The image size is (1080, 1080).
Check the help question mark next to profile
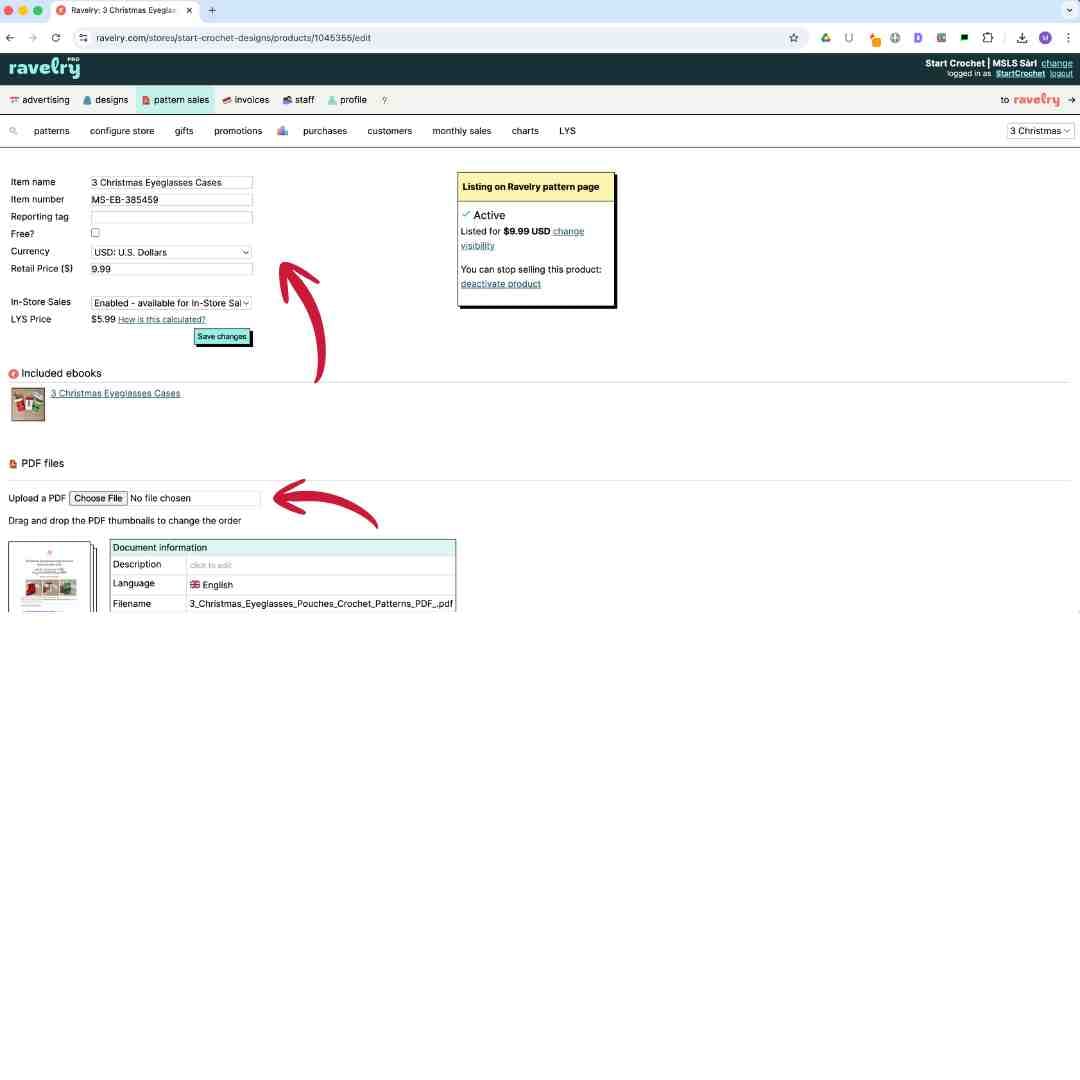(x=384, y=100)
